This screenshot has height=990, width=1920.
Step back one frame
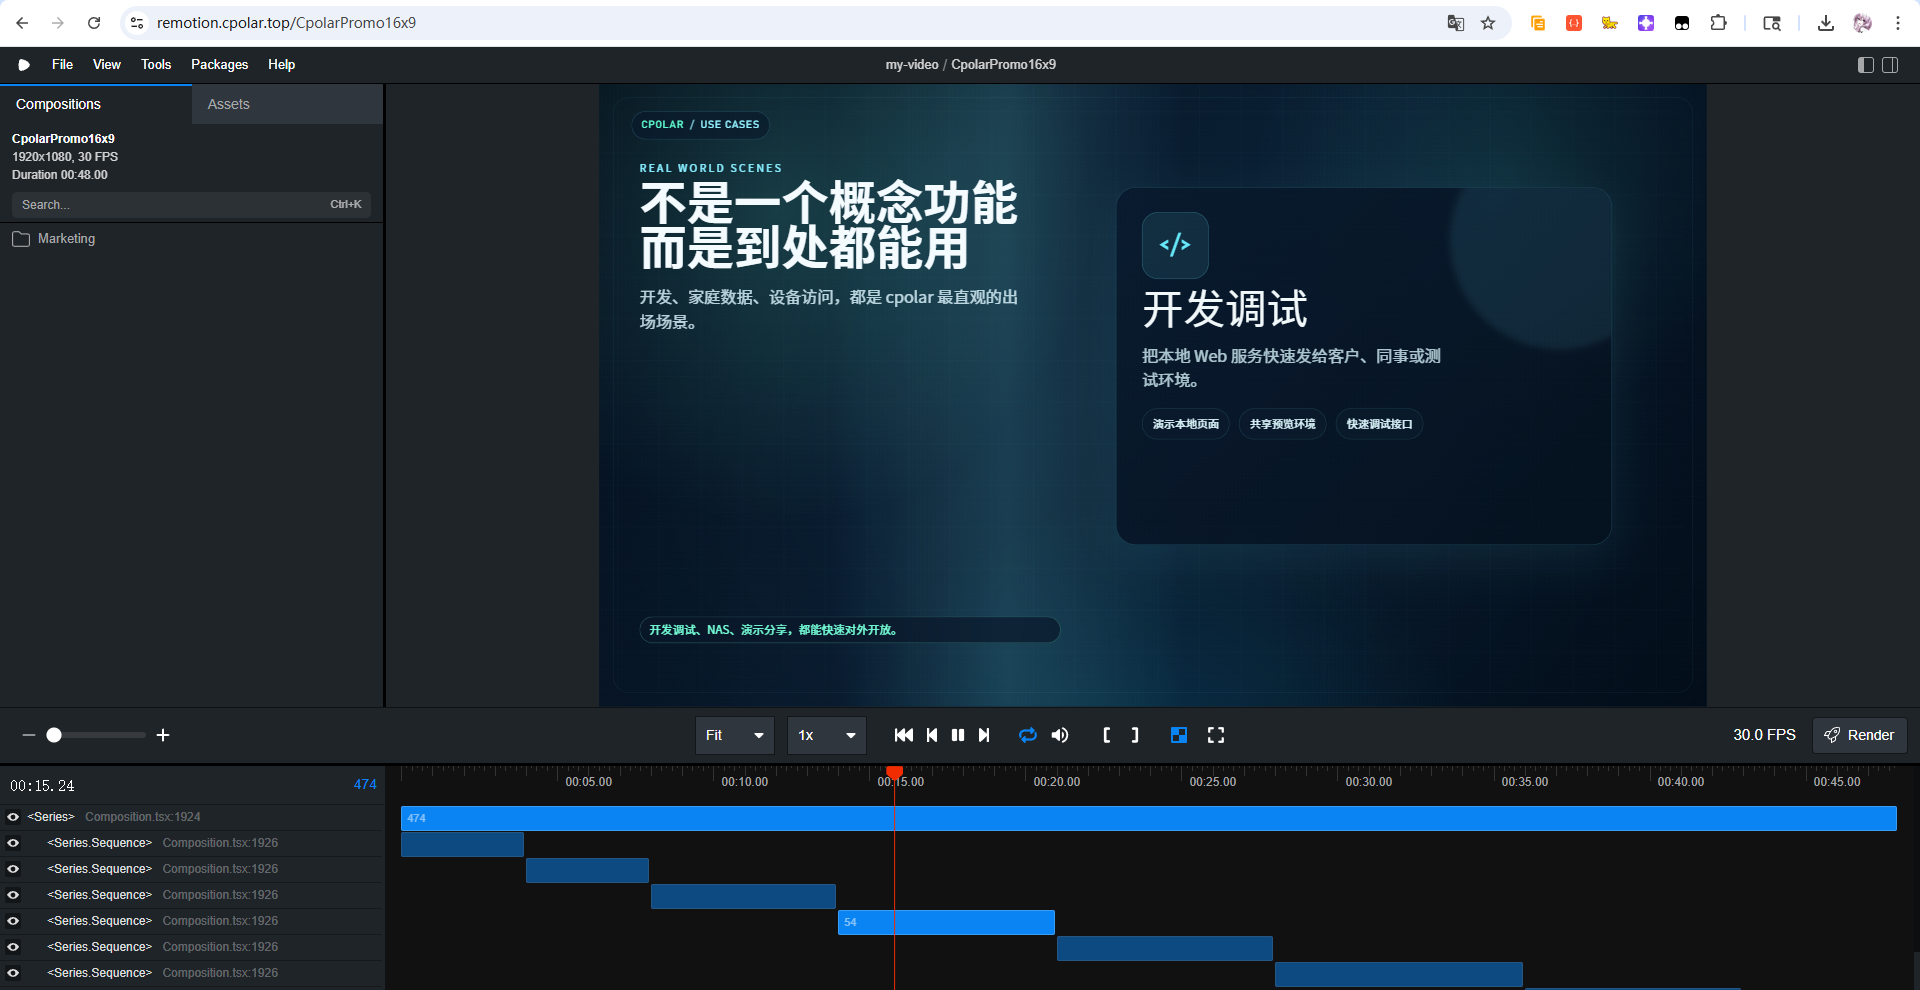pos(932,735)
